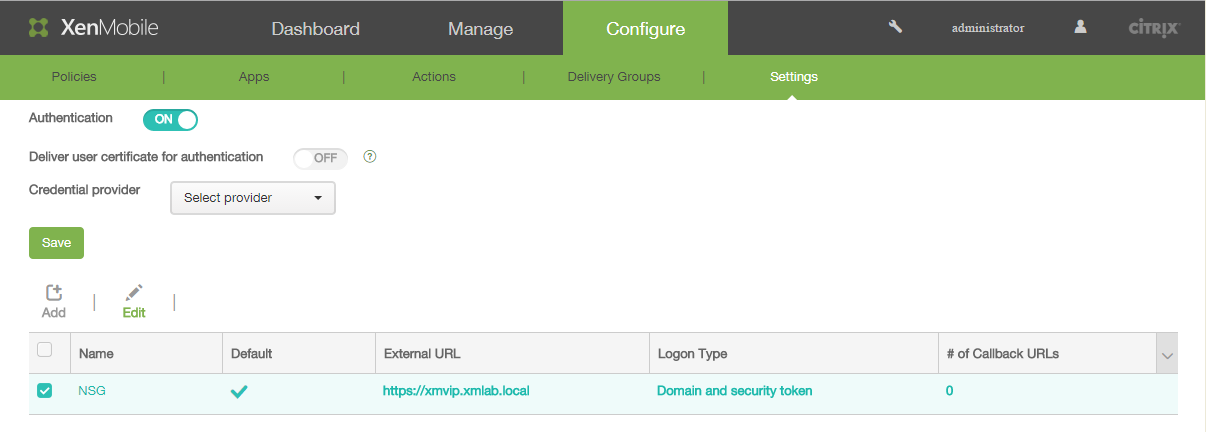Sort by the Logon Type column header
The width and height of the screenshot is (1206, 432).
point(692,354)
